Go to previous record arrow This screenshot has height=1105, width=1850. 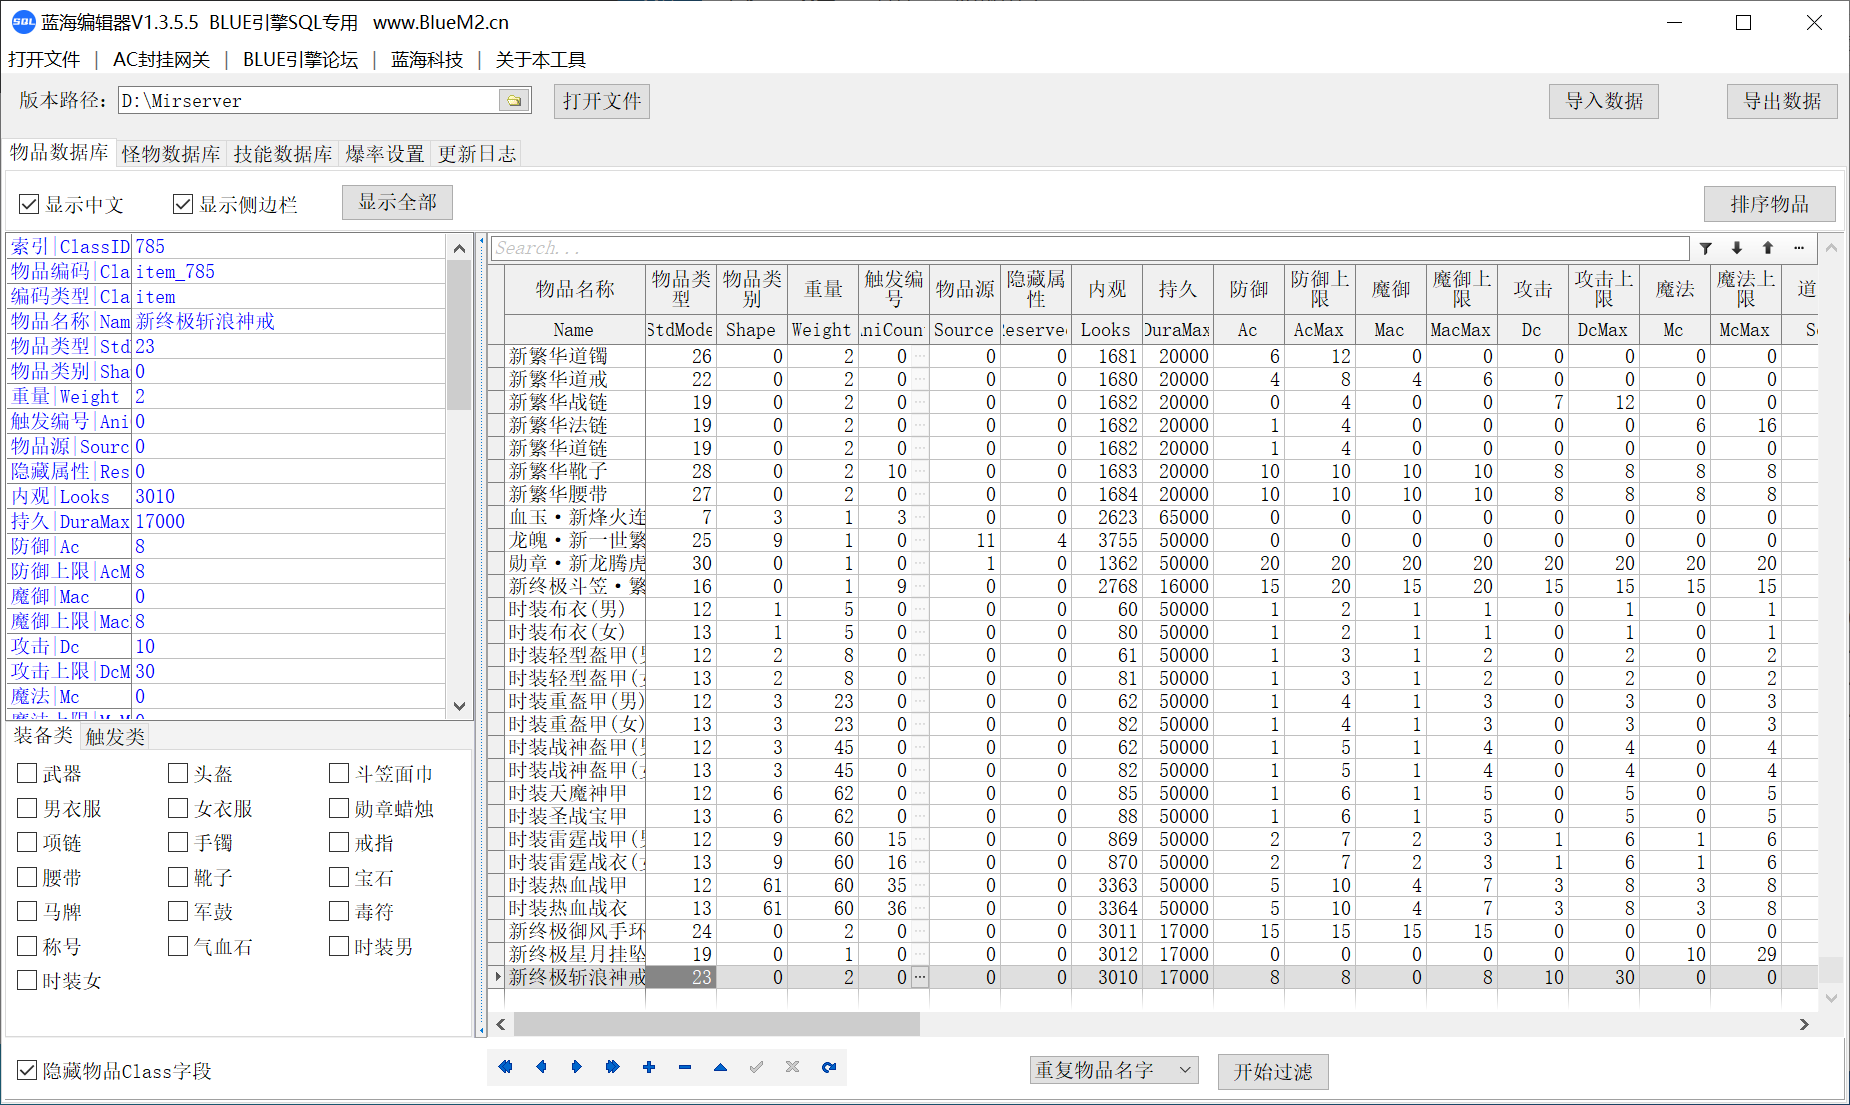tap(541, 1067)
